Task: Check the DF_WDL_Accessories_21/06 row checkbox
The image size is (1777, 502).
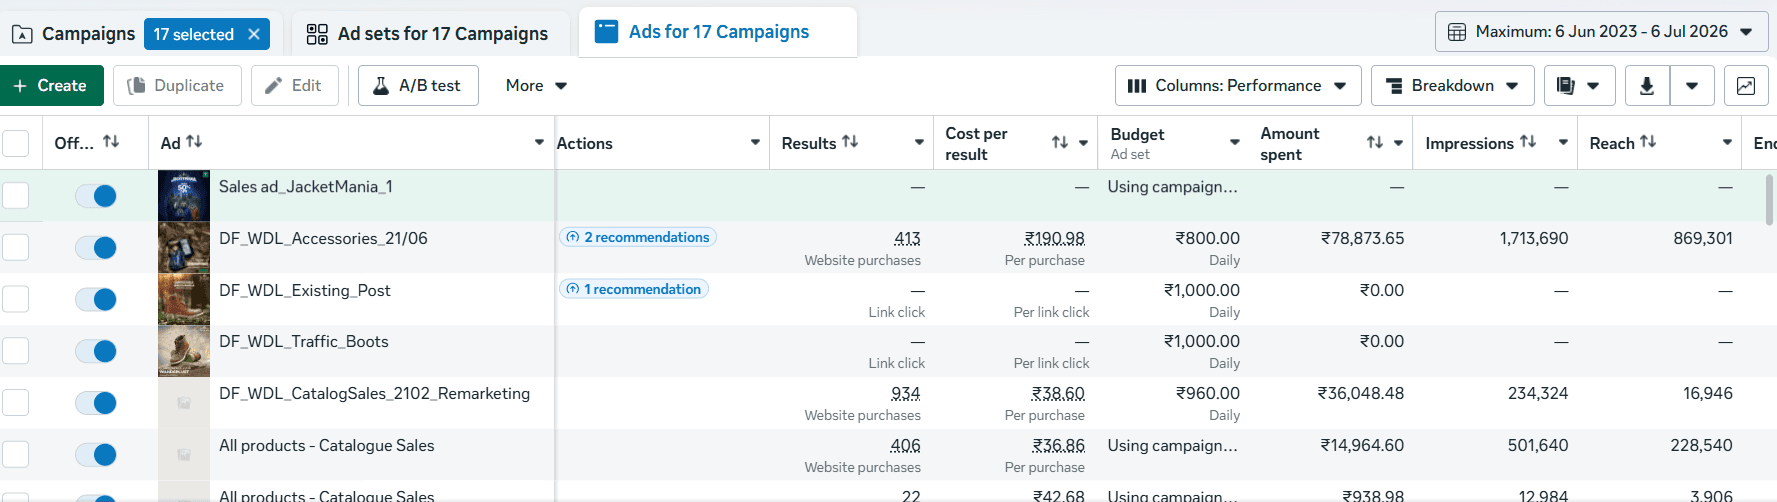Action: click(15, 247)
